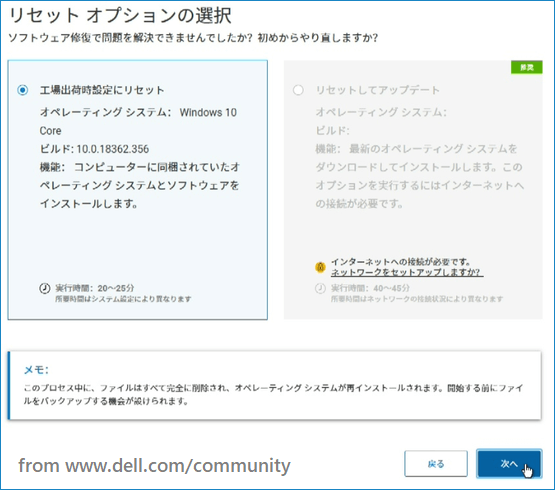Image resolution: width=555 pixels, height=490 pixels.
Task: Click the clock icon beside 20～25分
Action: 45,288
